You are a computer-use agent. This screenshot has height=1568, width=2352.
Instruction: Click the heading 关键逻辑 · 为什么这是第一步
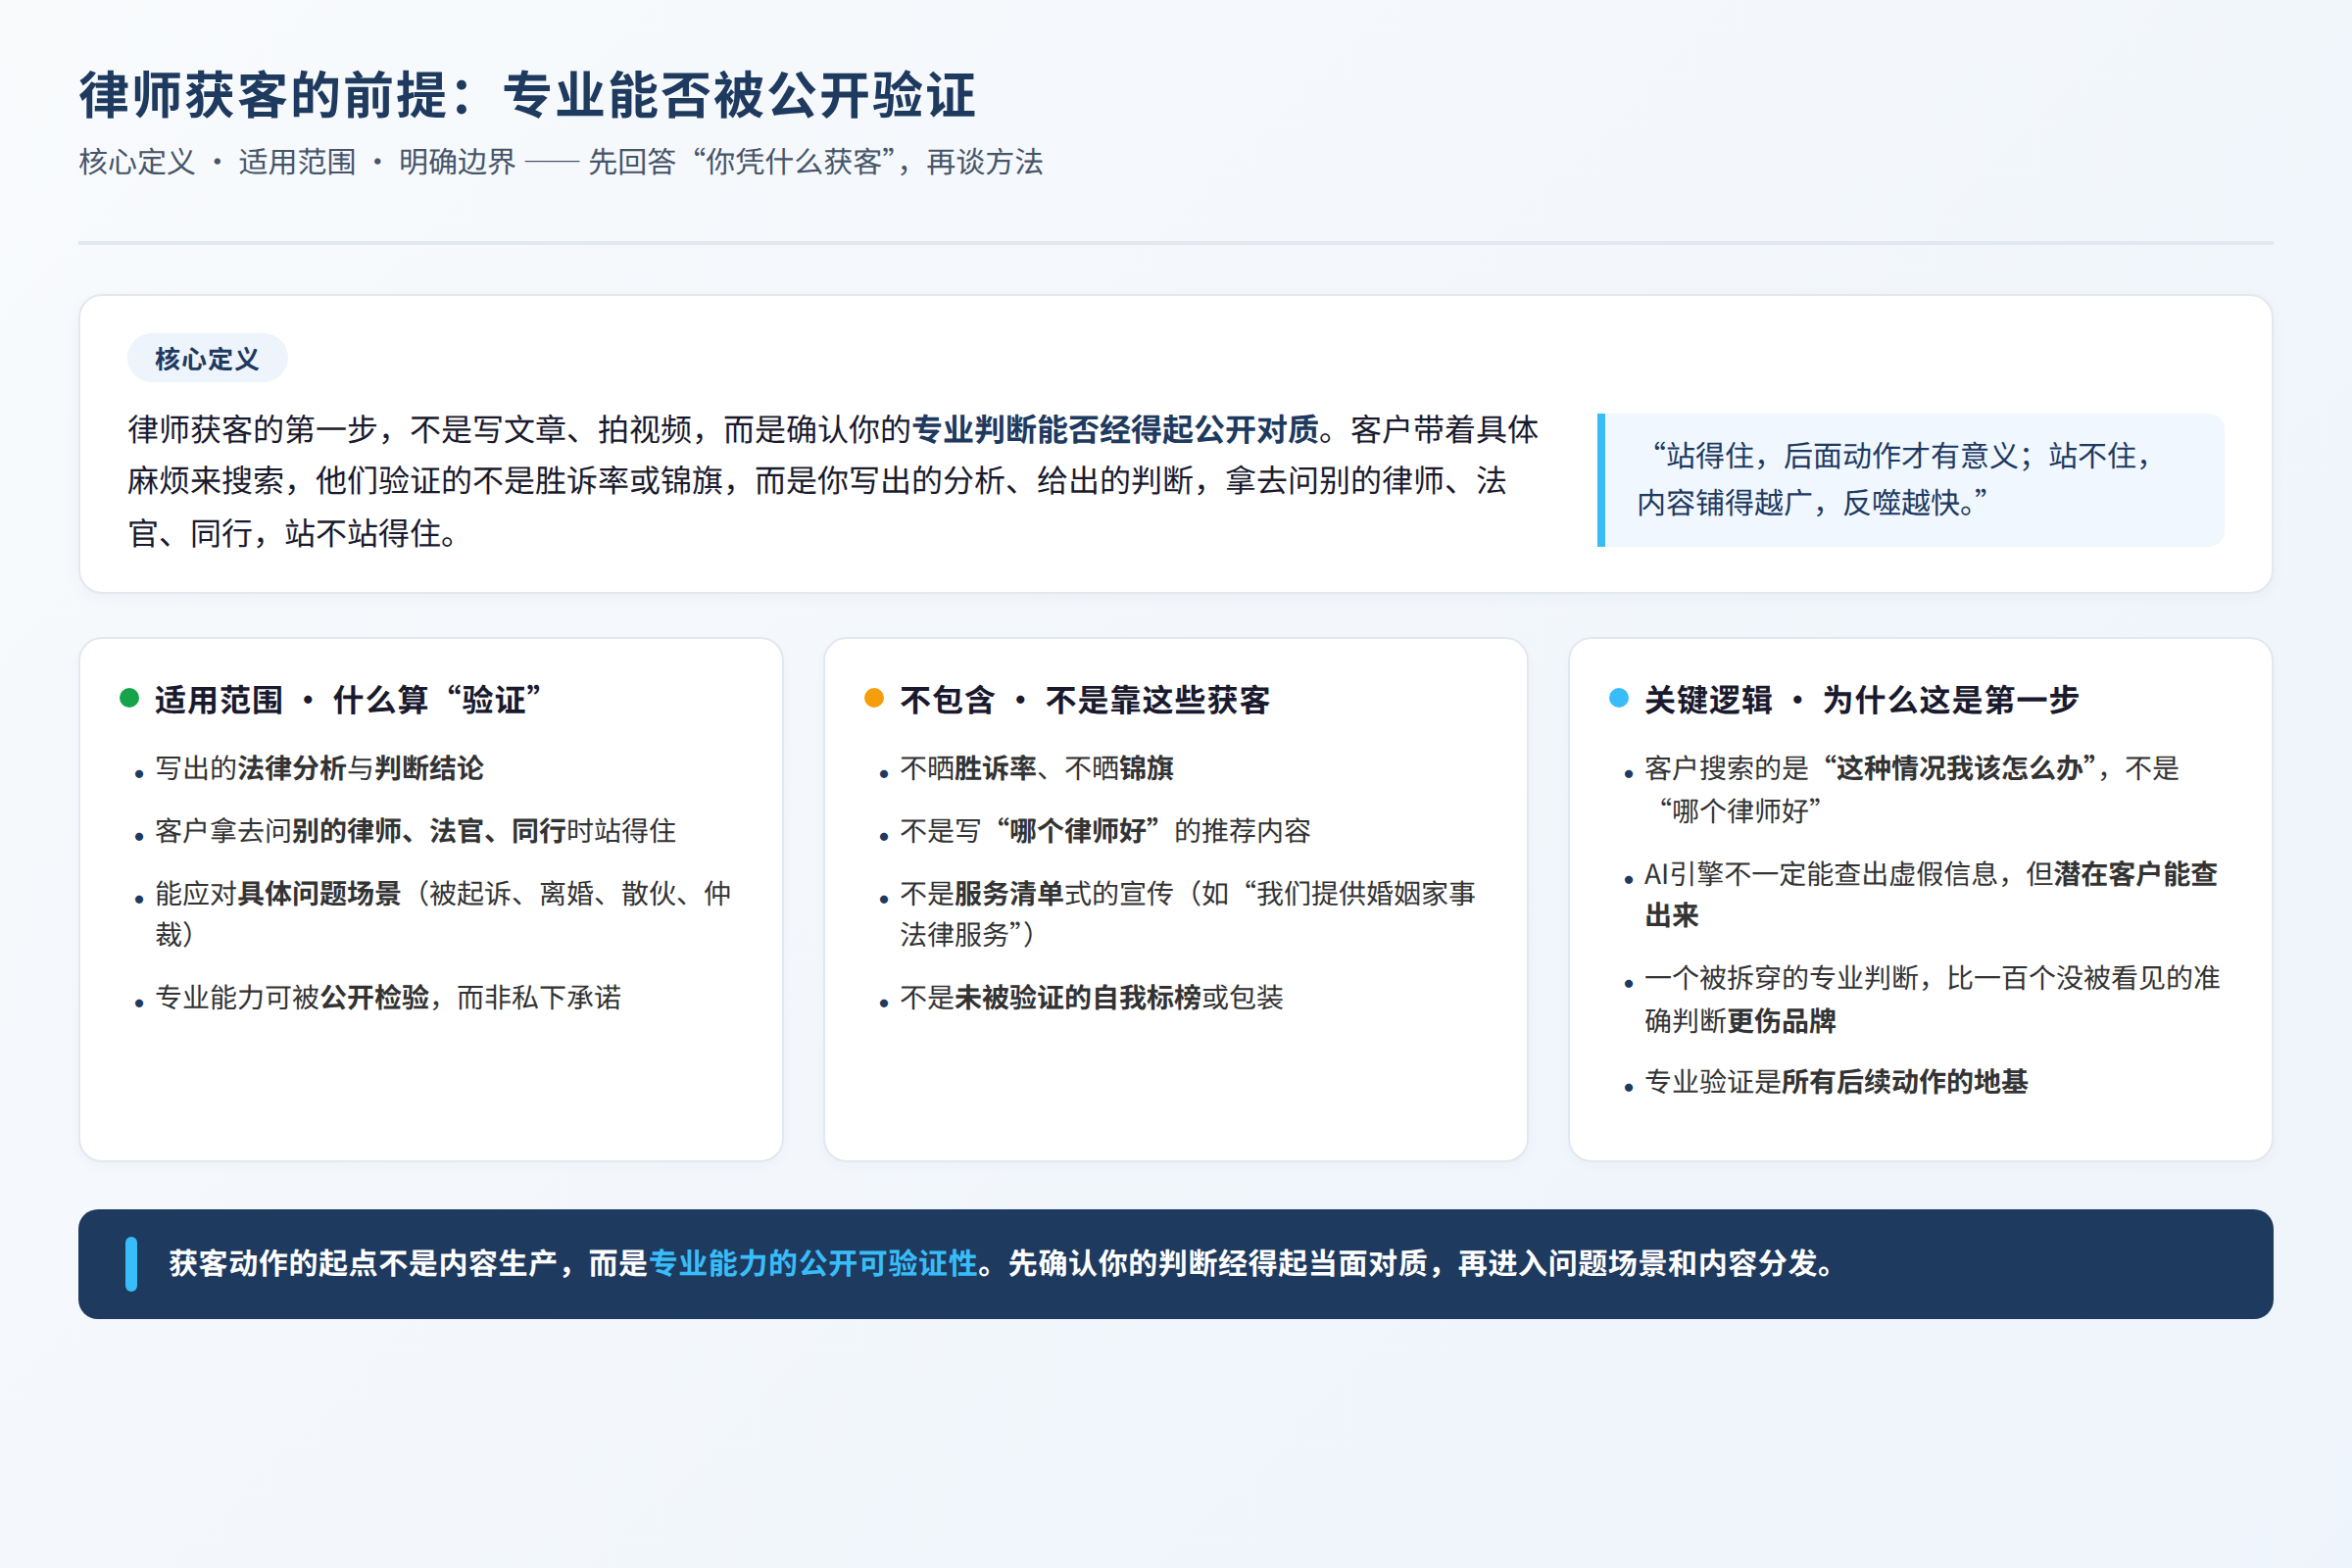(1862, 700)
